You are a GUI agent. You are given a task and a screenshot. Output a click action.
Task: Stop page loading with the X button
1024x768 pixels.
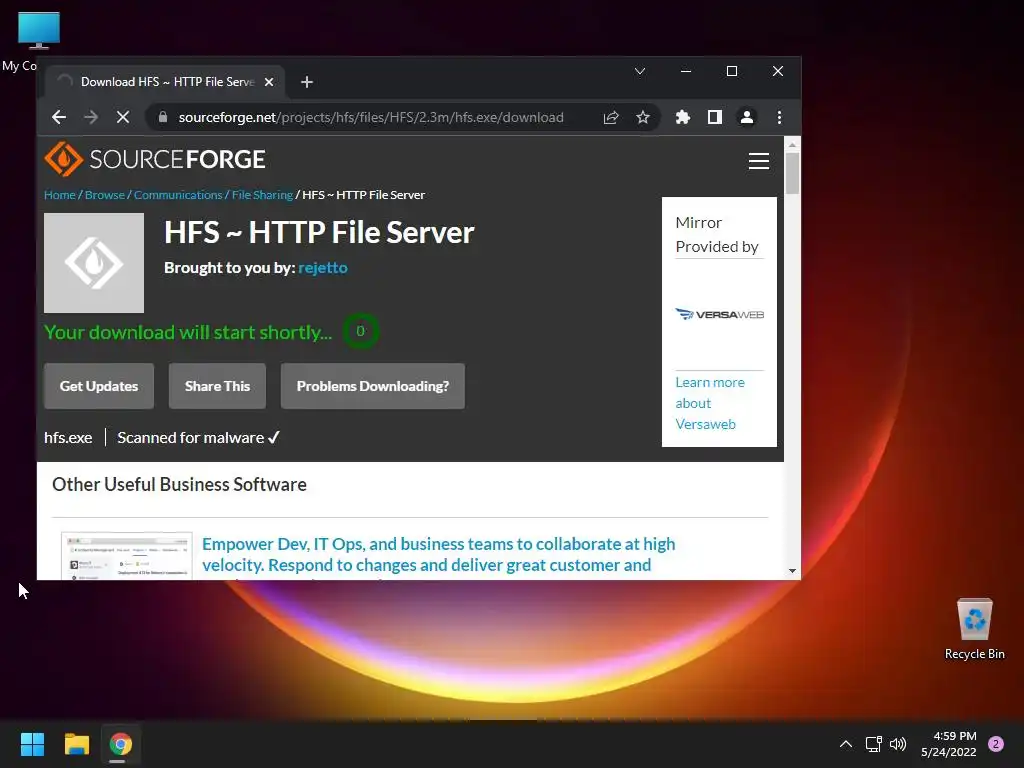pyautogui.click(x=123, y=118)
